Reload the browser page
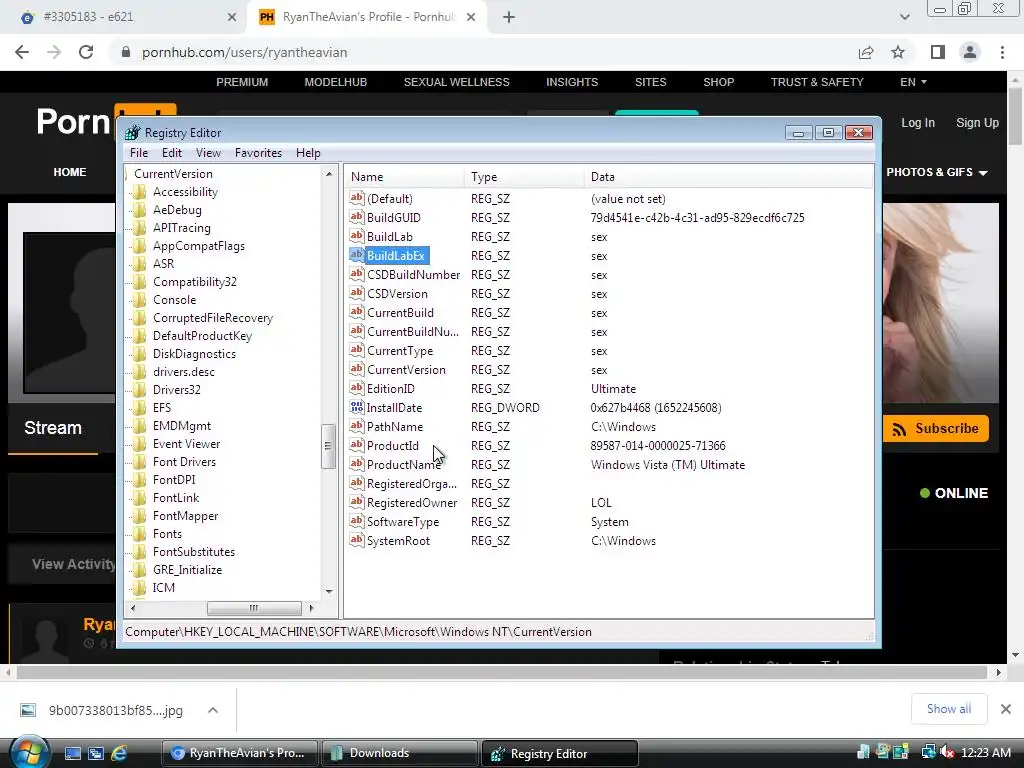 (x=86, y=52)
